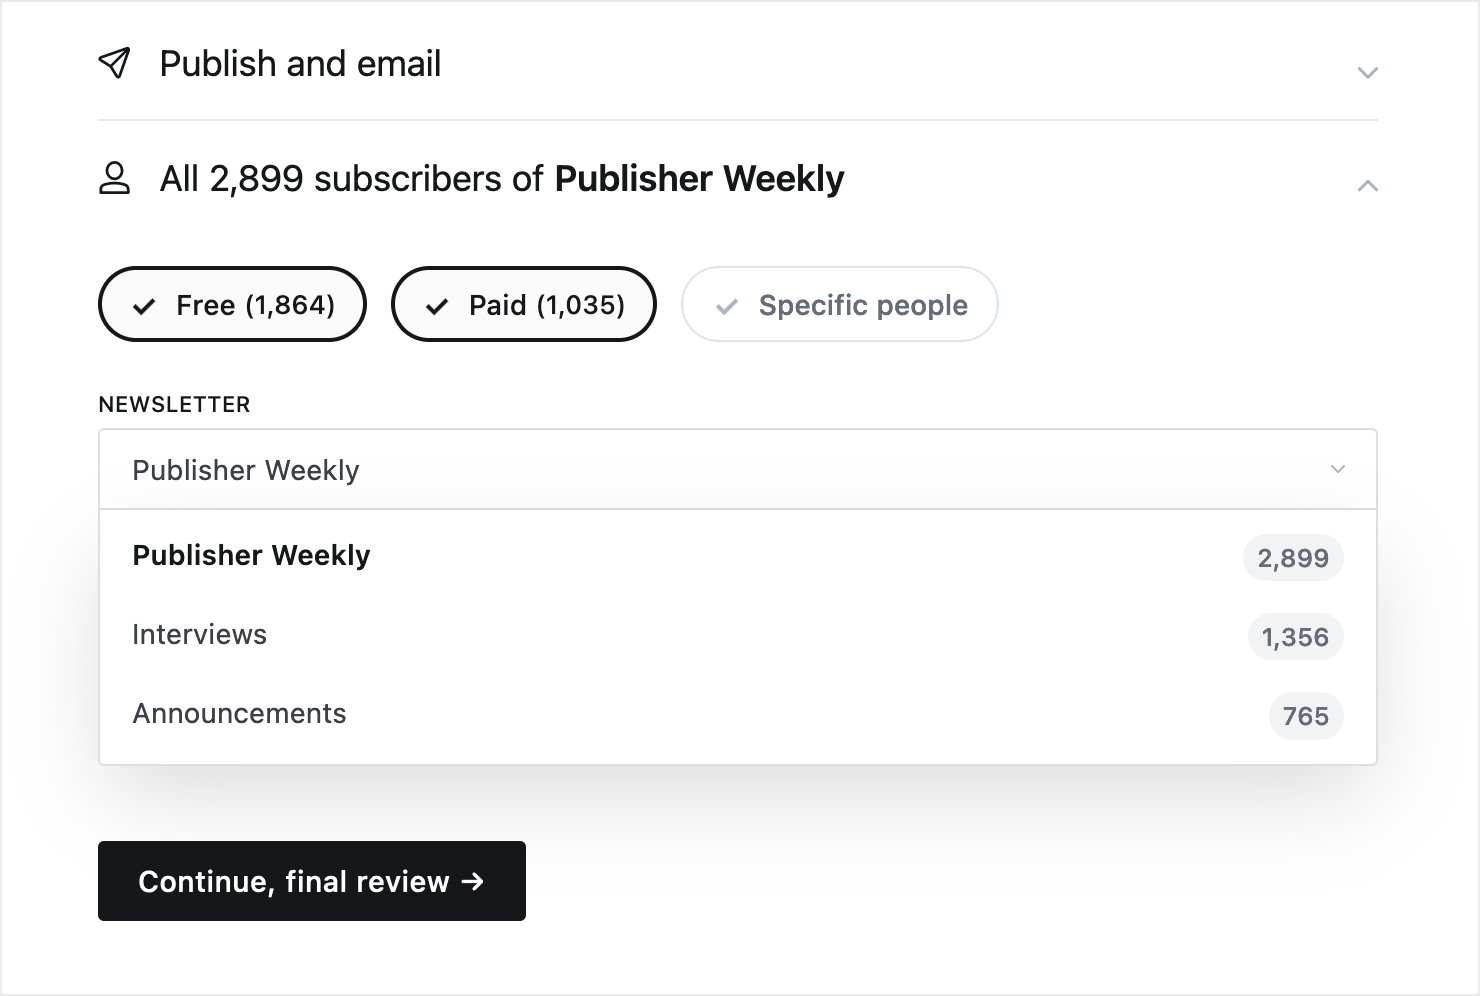
Task: Click the Publish and email heading
Action: (x=300, y=64)
